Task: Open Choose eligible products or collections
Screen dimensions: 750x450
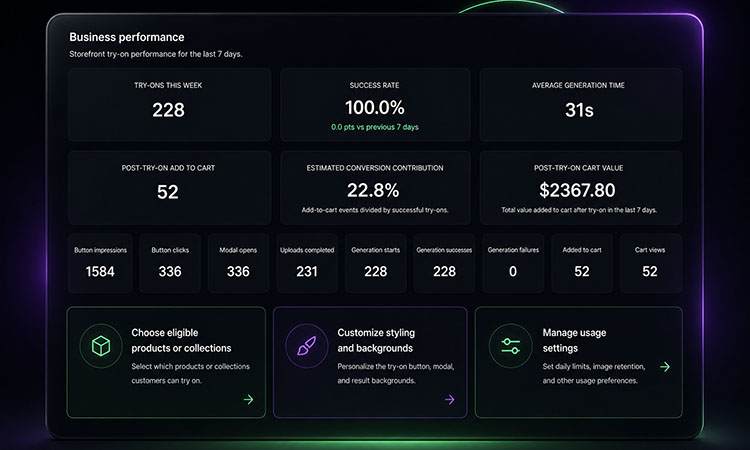Action: (x=166, y=362)
